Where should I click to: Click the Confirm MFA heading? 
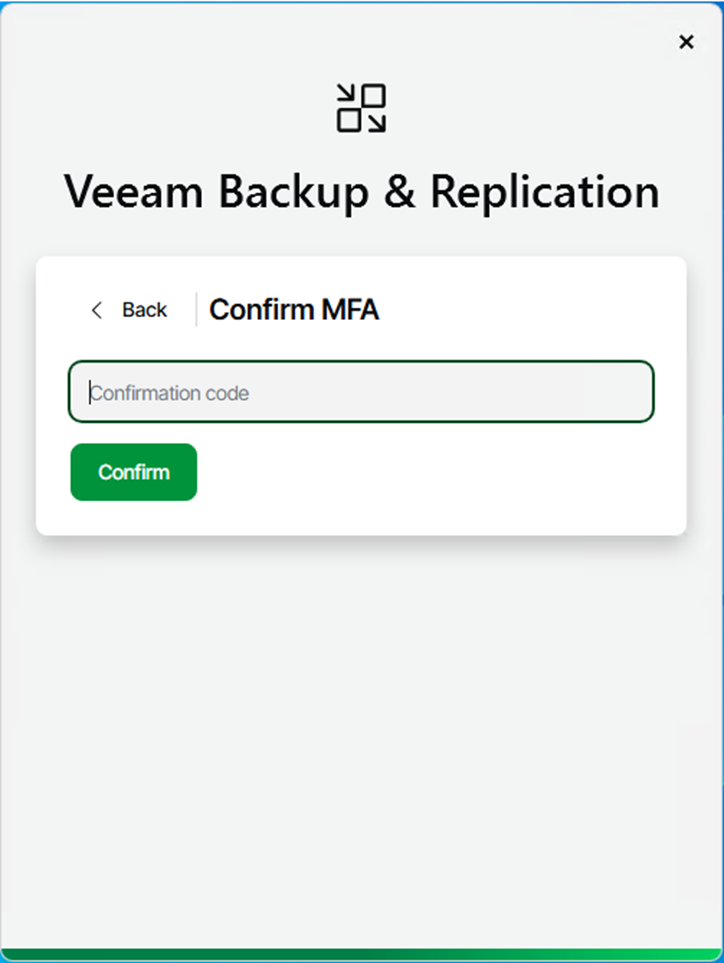point(294,310)
